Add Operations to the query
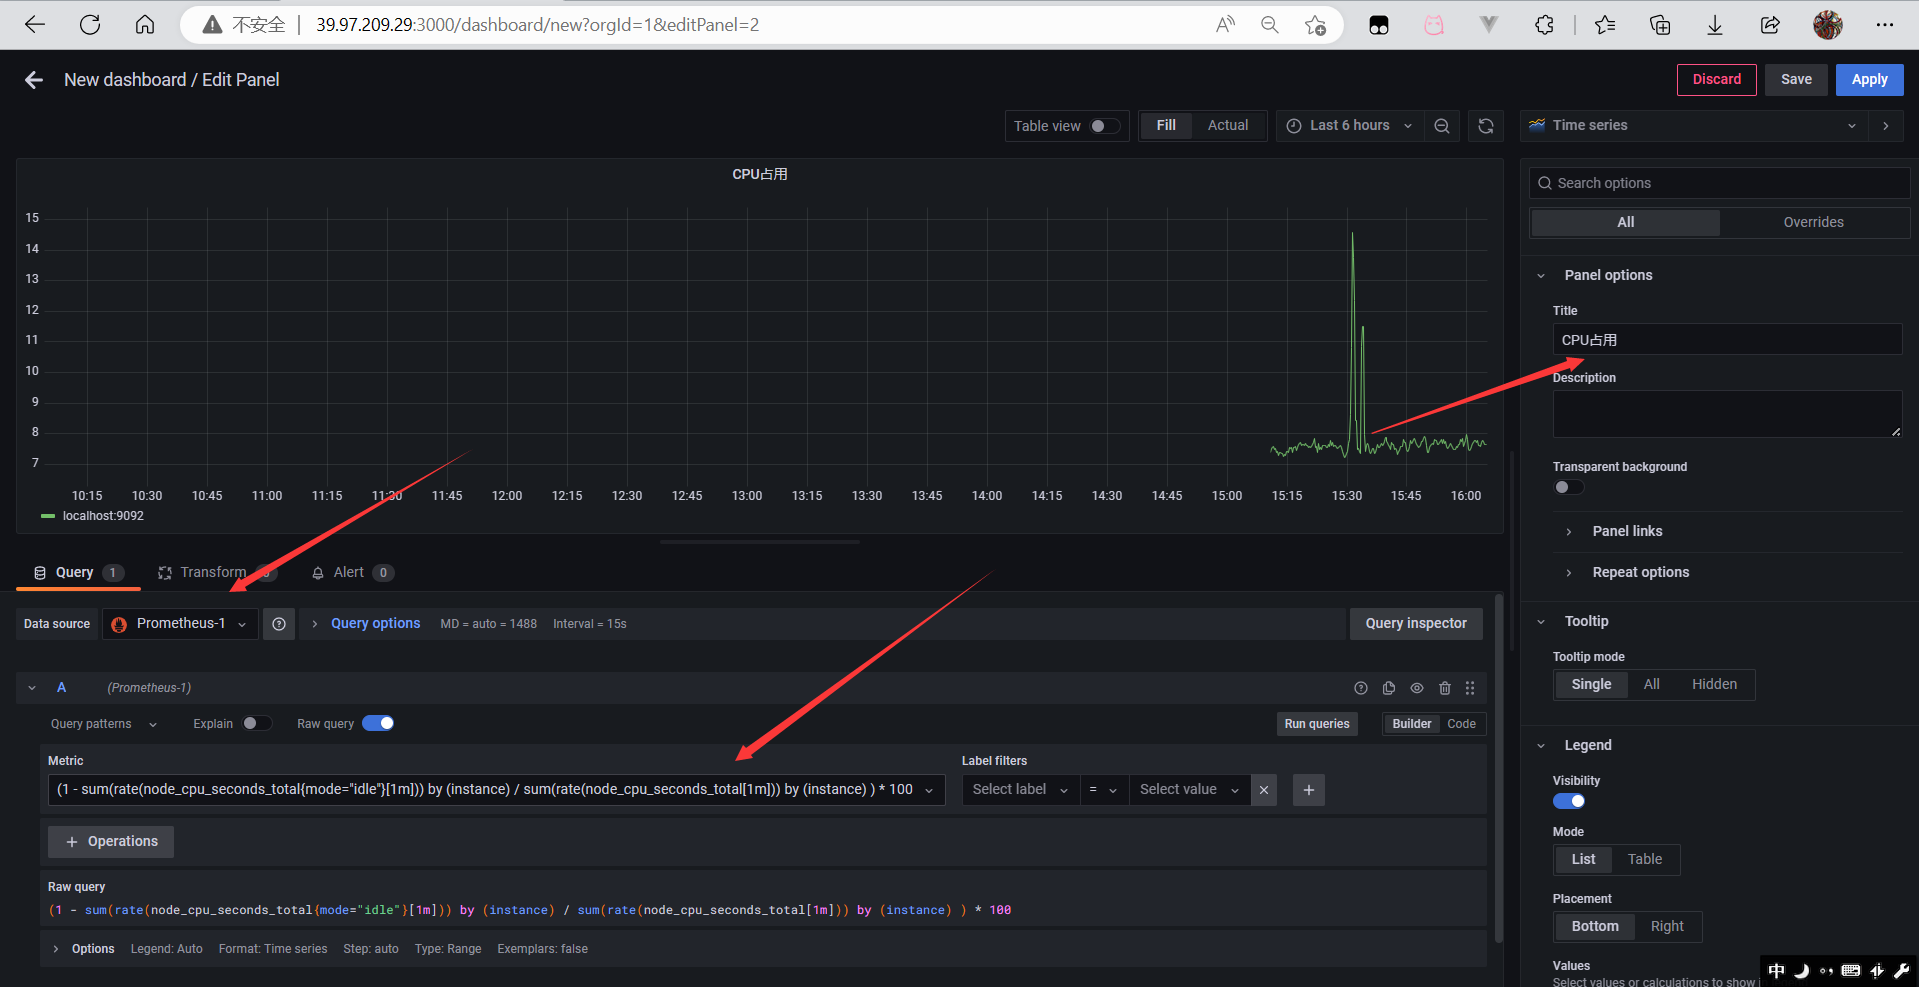The height and width of the screenshot is (987, 1919). pos(111,842)
